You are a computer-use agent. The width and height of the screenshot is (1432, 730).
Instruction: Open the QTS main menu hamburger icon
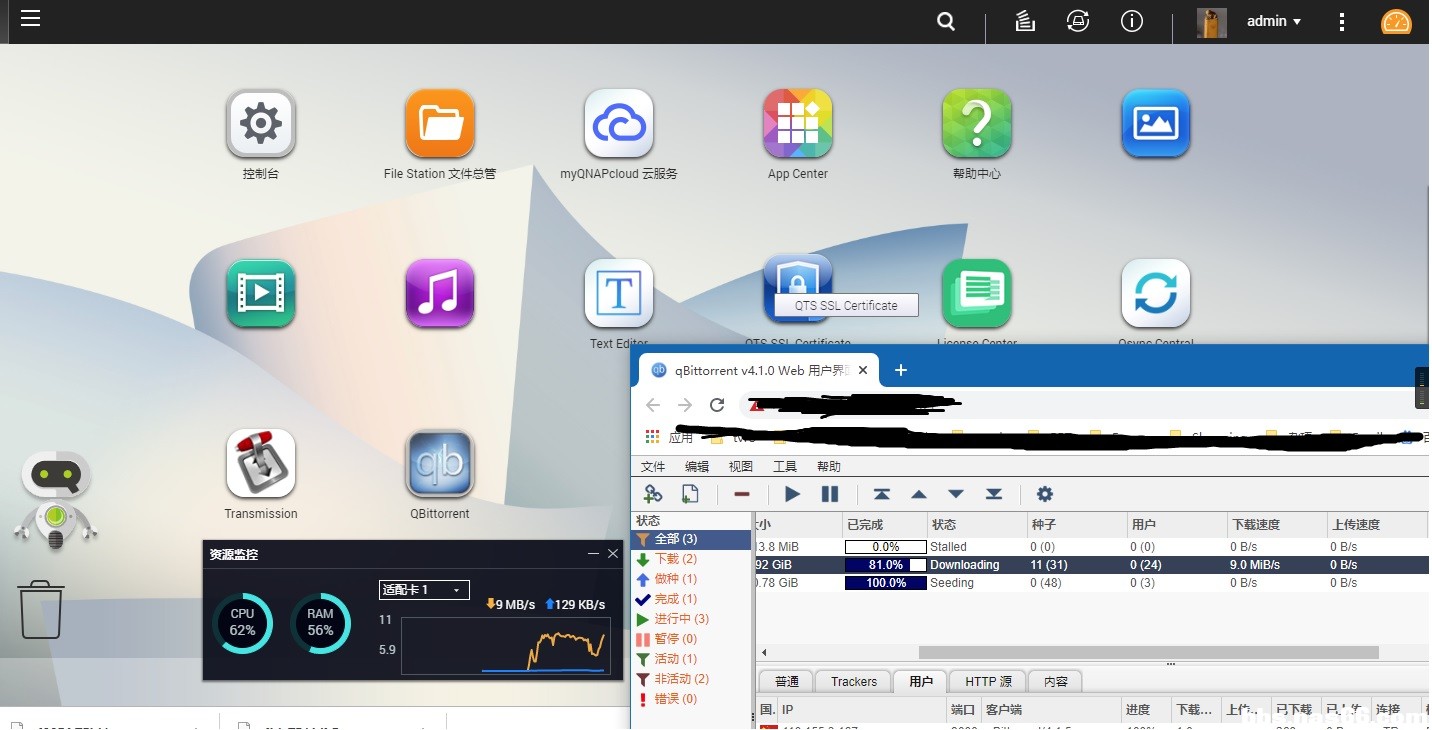(30, 18)
